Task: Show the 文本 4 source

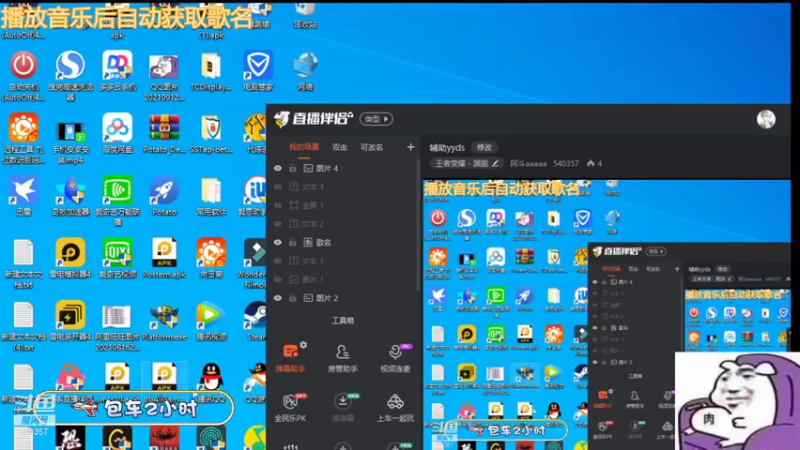Action: point(278,187)
